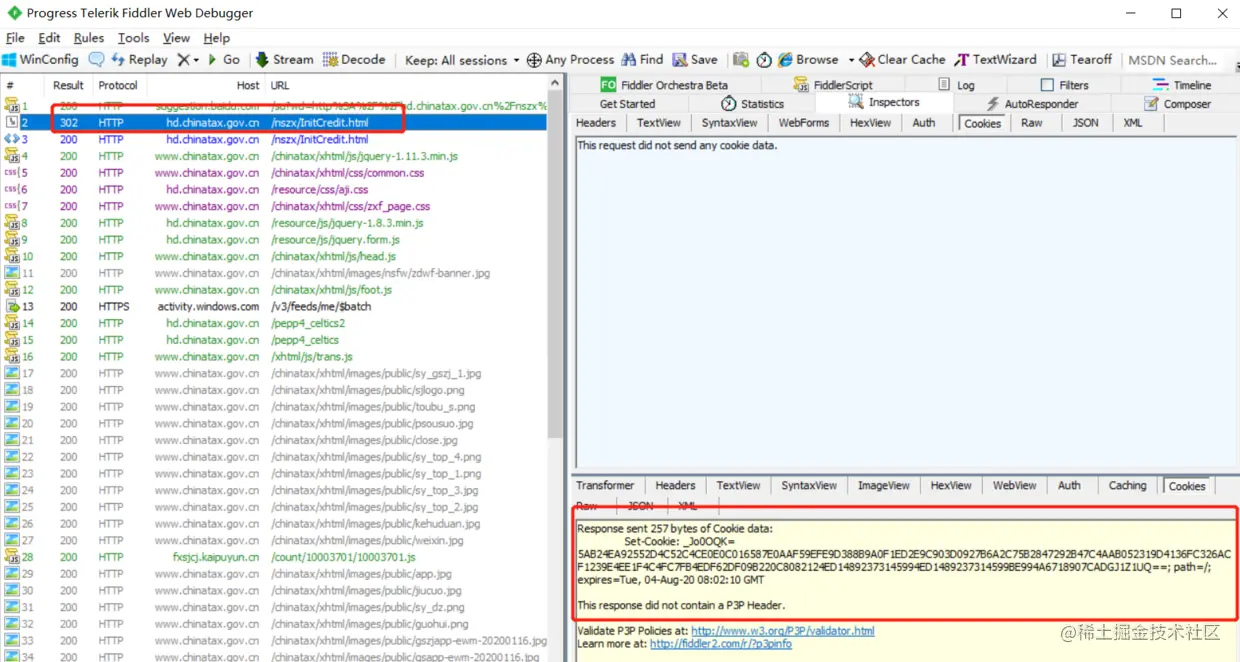Open the Browse dropdown arrow

(x=851, y=60)
